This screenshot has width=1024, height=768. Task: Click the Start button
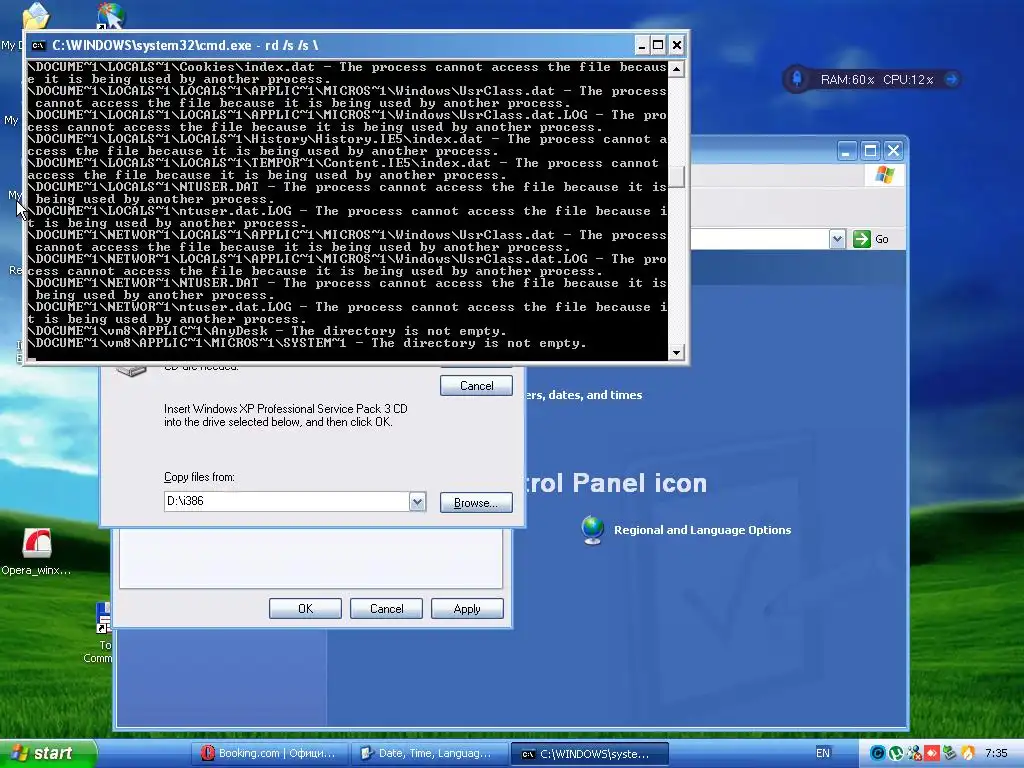point(47,754)
